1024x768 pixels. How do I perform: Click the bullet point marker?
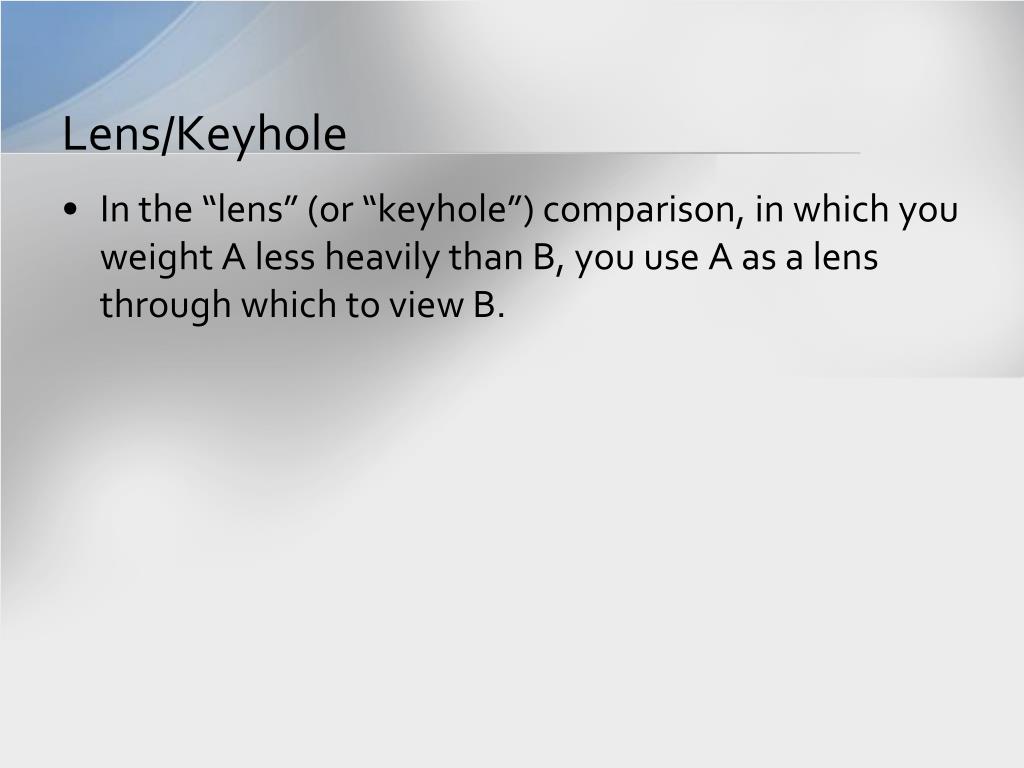point(71,210)
